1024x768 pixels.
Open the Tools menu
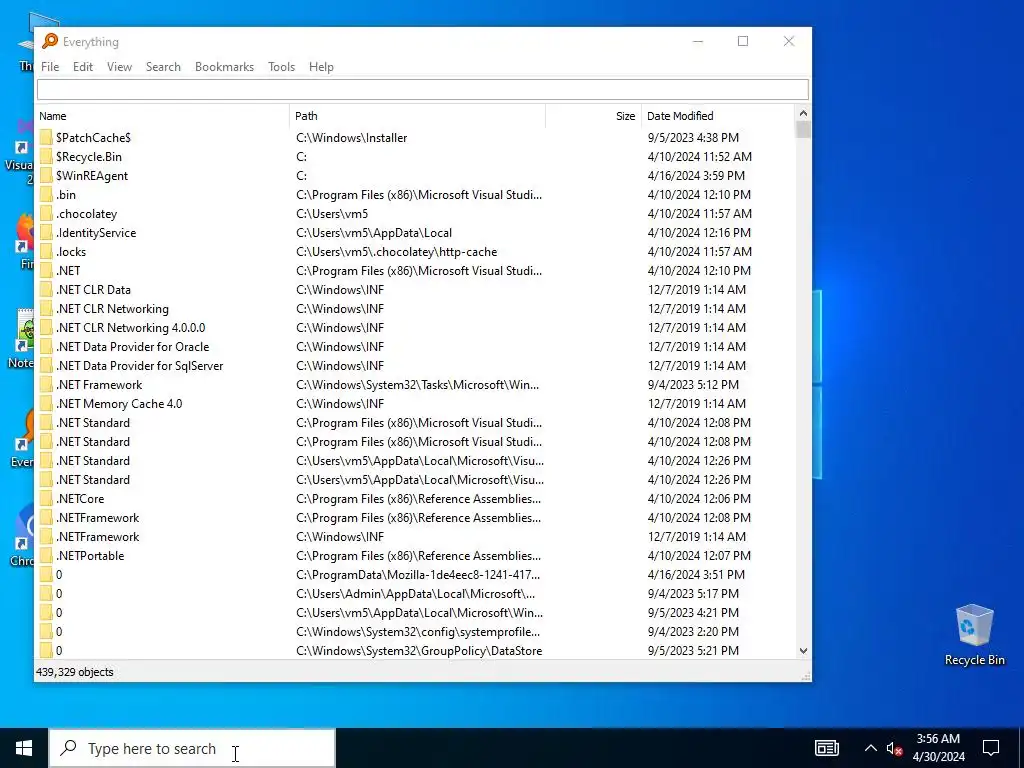[281, 67]
